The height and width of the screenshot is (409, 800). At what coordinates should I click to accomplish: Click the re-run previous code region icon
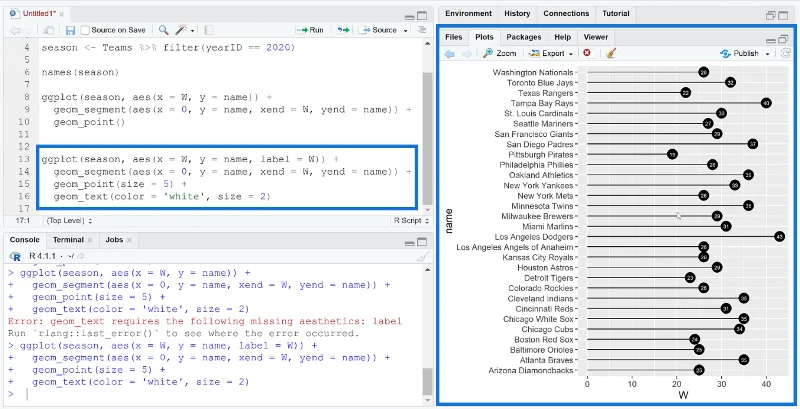pyautogui.click(x=343, y=30)
